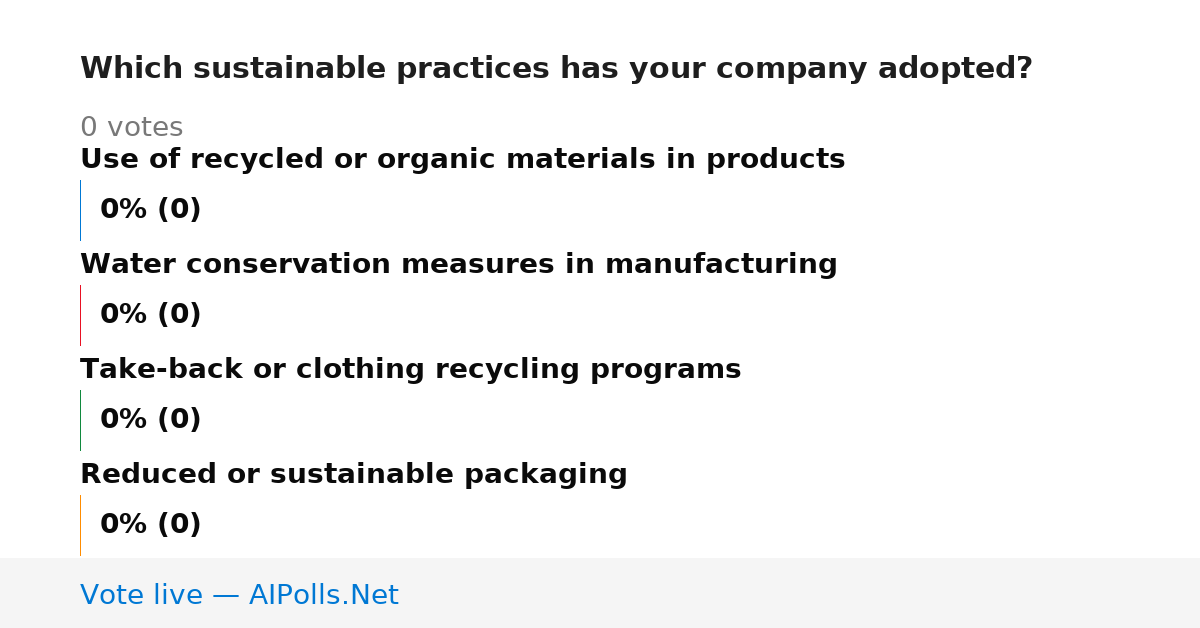This screenshot has height=628, width=1200.
Task: Click the orange result bar for sustainable packaging
Action: pyautogui.click(x=80, y=525)
